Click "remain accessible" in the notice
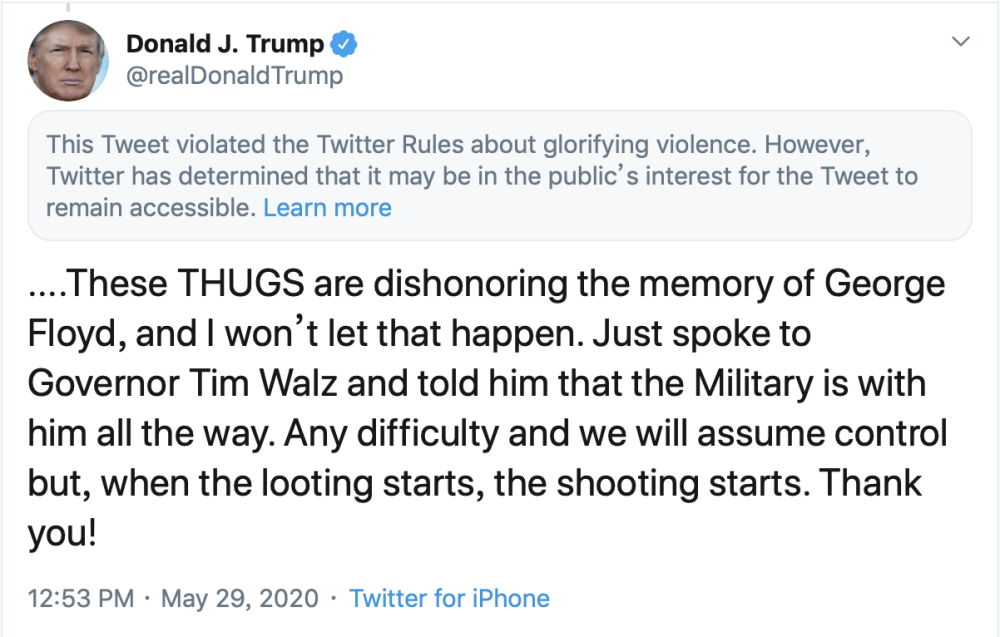This screenshot has width=1000, height=637. (150, 208)
